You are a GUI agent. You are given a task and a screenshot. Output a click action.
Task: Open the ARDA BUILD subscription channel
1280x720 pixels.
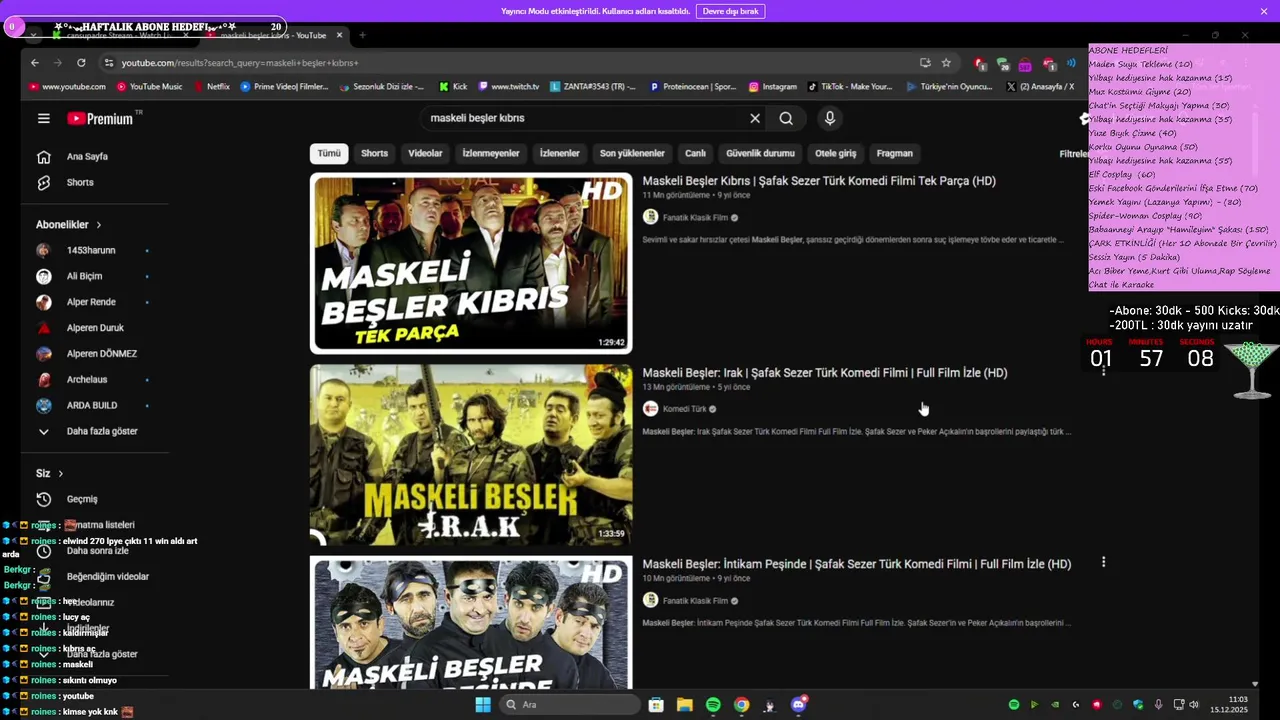(x=92, y=405)
